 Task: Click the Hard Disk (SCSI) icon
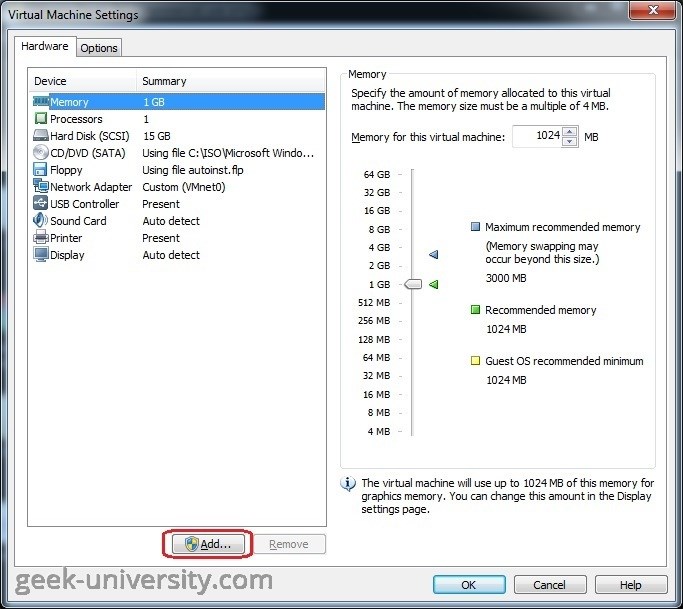(x=41, y=135)
